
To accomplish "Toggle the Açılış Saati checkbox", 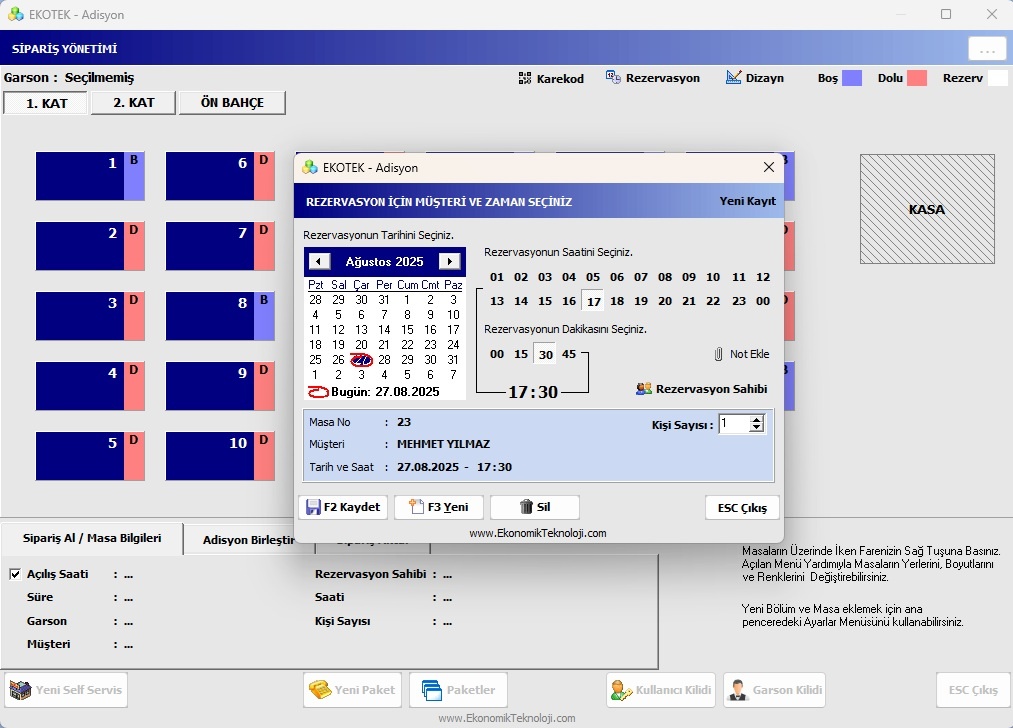I will [x=16, y=574].
